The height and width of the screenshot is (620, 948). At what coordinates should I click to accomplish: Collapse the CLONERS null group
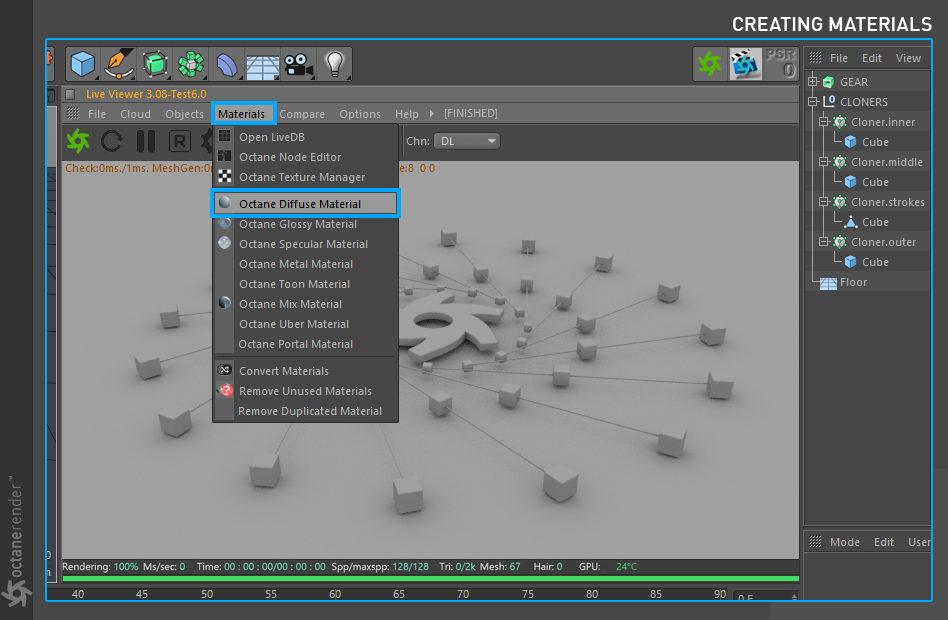813,102
